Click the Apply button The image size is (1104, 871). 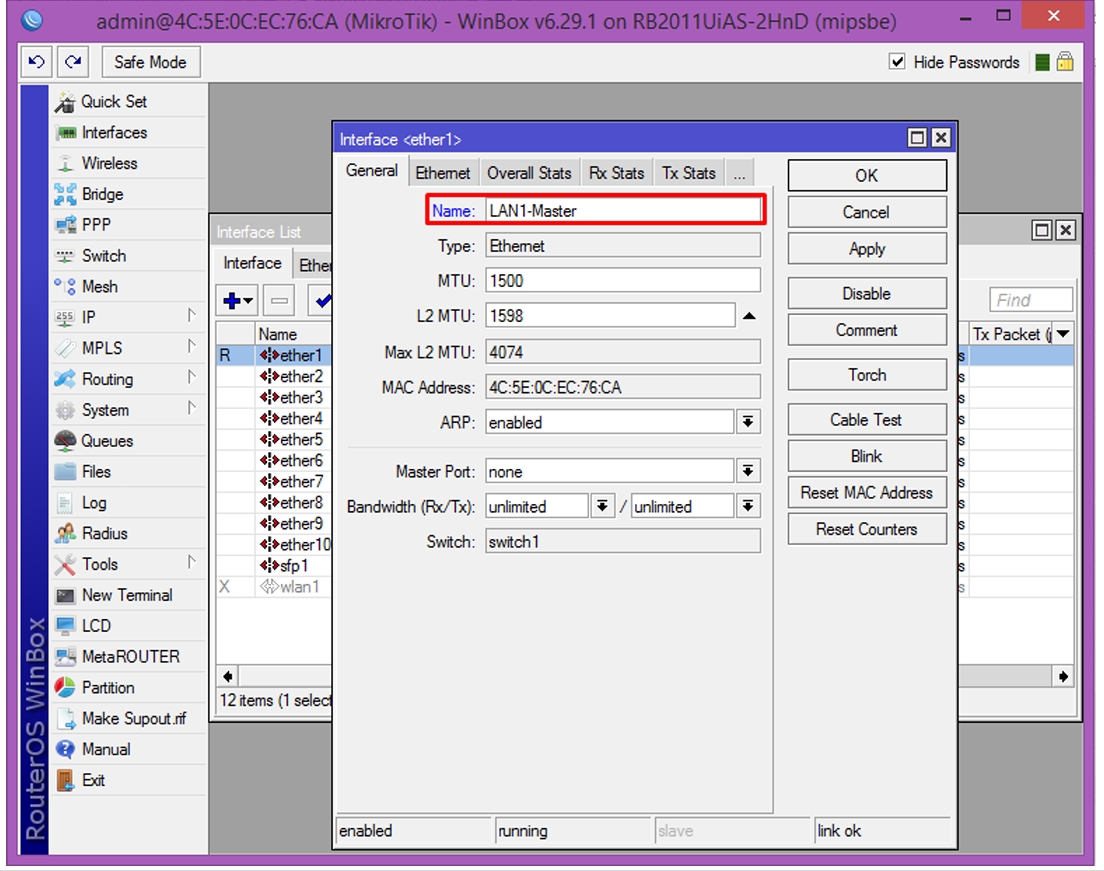867,249
